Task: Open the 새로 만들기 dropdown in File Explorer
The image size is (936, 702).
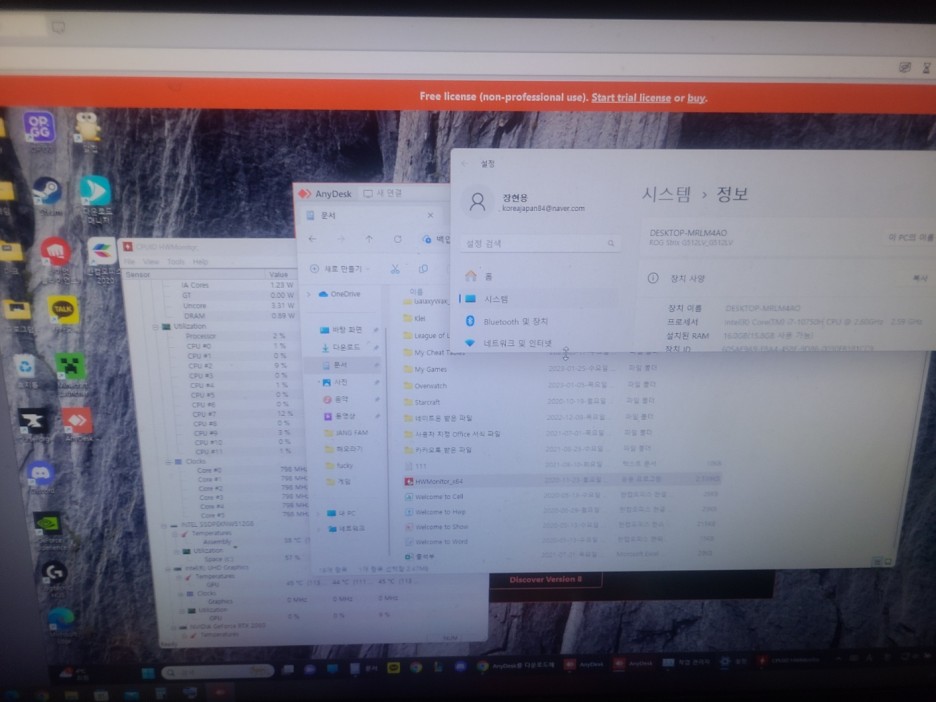Action: coord(340,269)
